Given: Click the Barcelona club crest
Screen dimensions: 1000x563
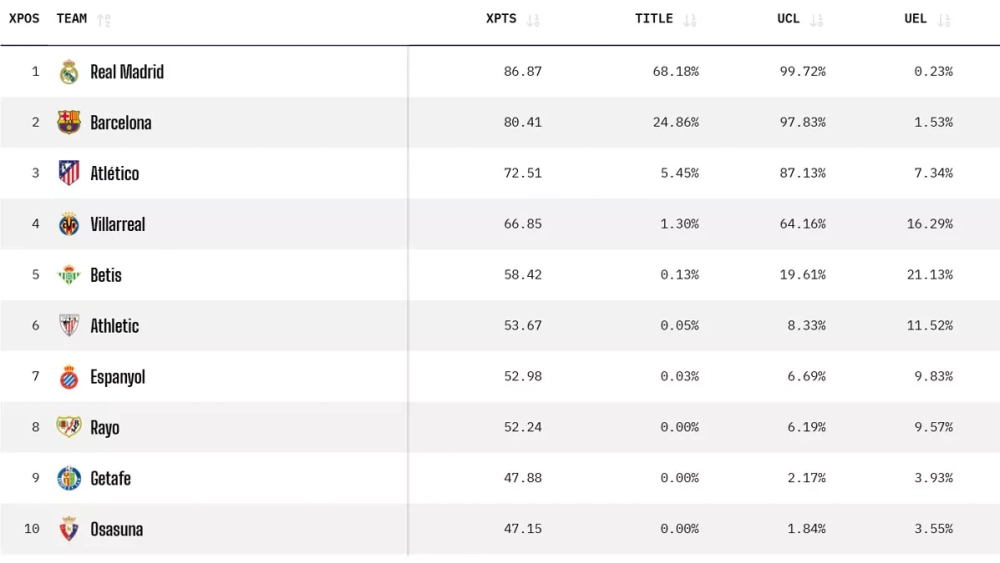Looking at the screenshot, I should click(69, 123).
